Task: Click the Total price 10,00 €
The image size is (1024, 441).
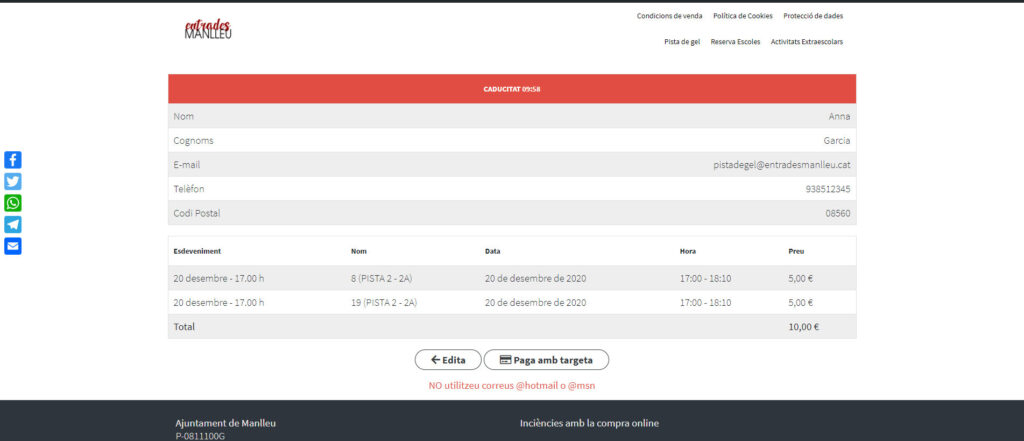Action: [x=803, y=327]
